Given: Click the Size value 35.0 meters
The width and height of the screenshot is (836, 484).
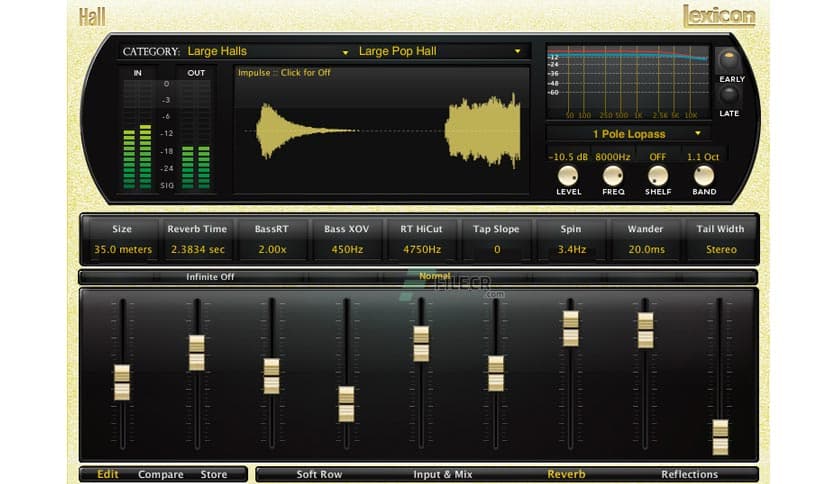Looking at the screenshot, I should point(123,249).
